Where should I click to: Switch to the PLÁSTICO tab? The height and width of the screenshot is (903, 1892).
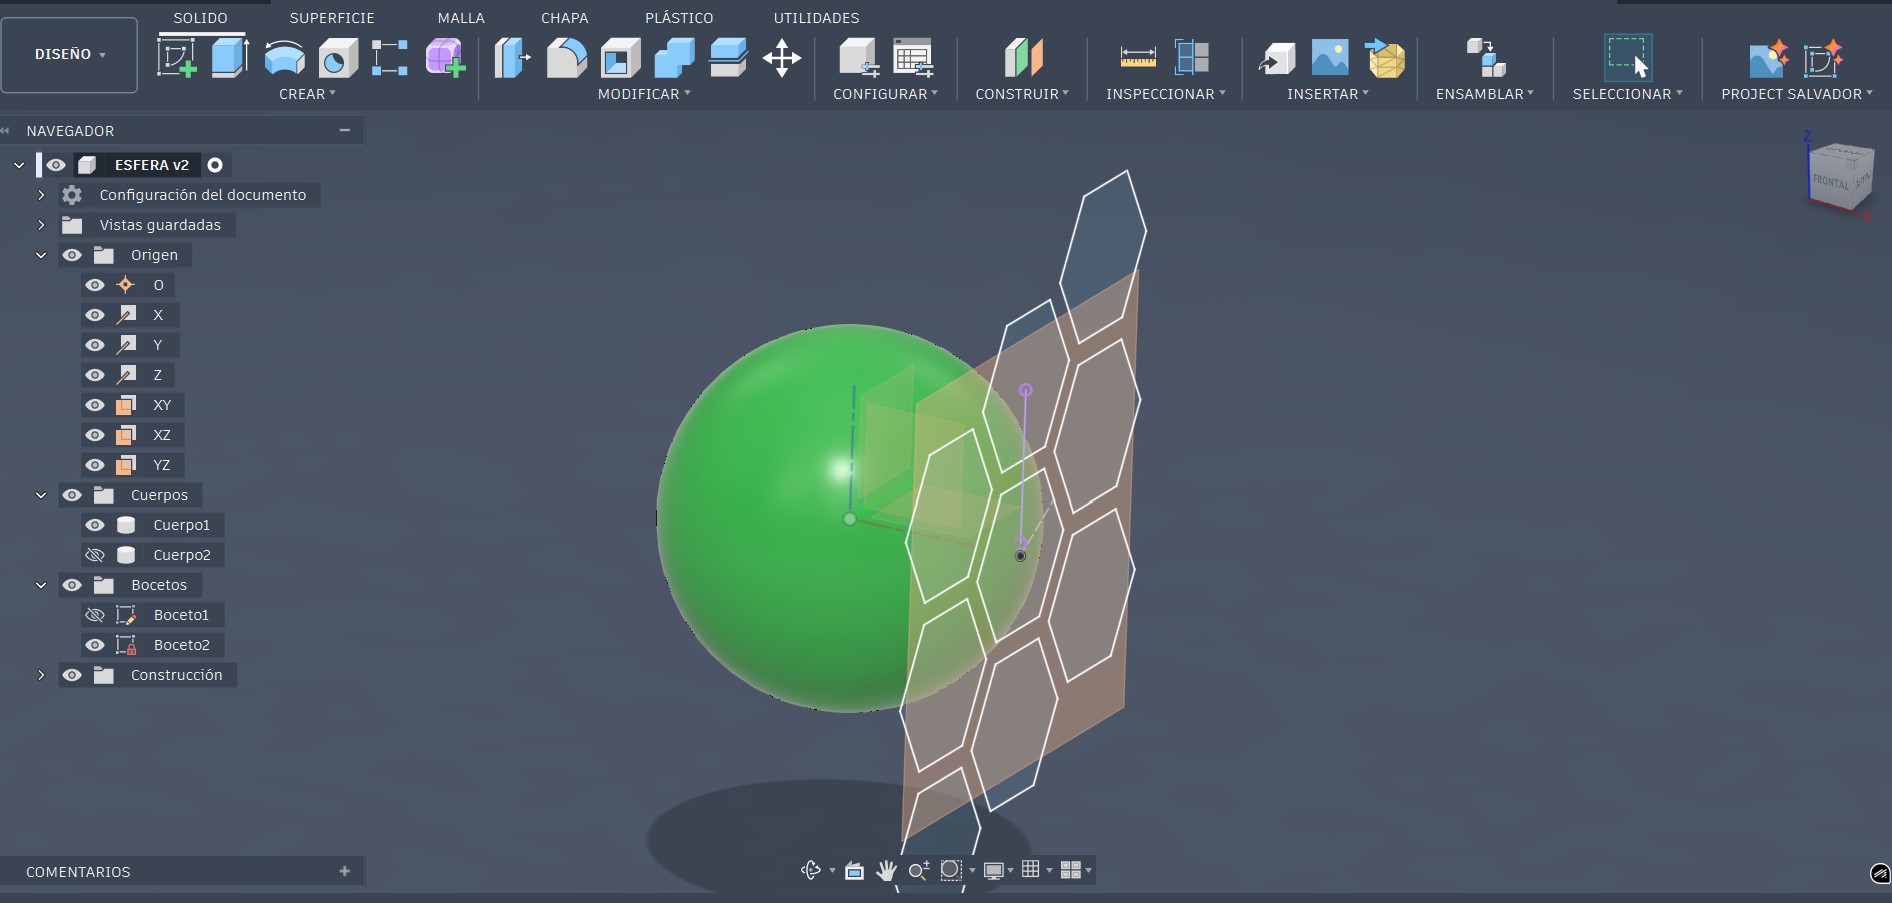click(x=679, y=18)
